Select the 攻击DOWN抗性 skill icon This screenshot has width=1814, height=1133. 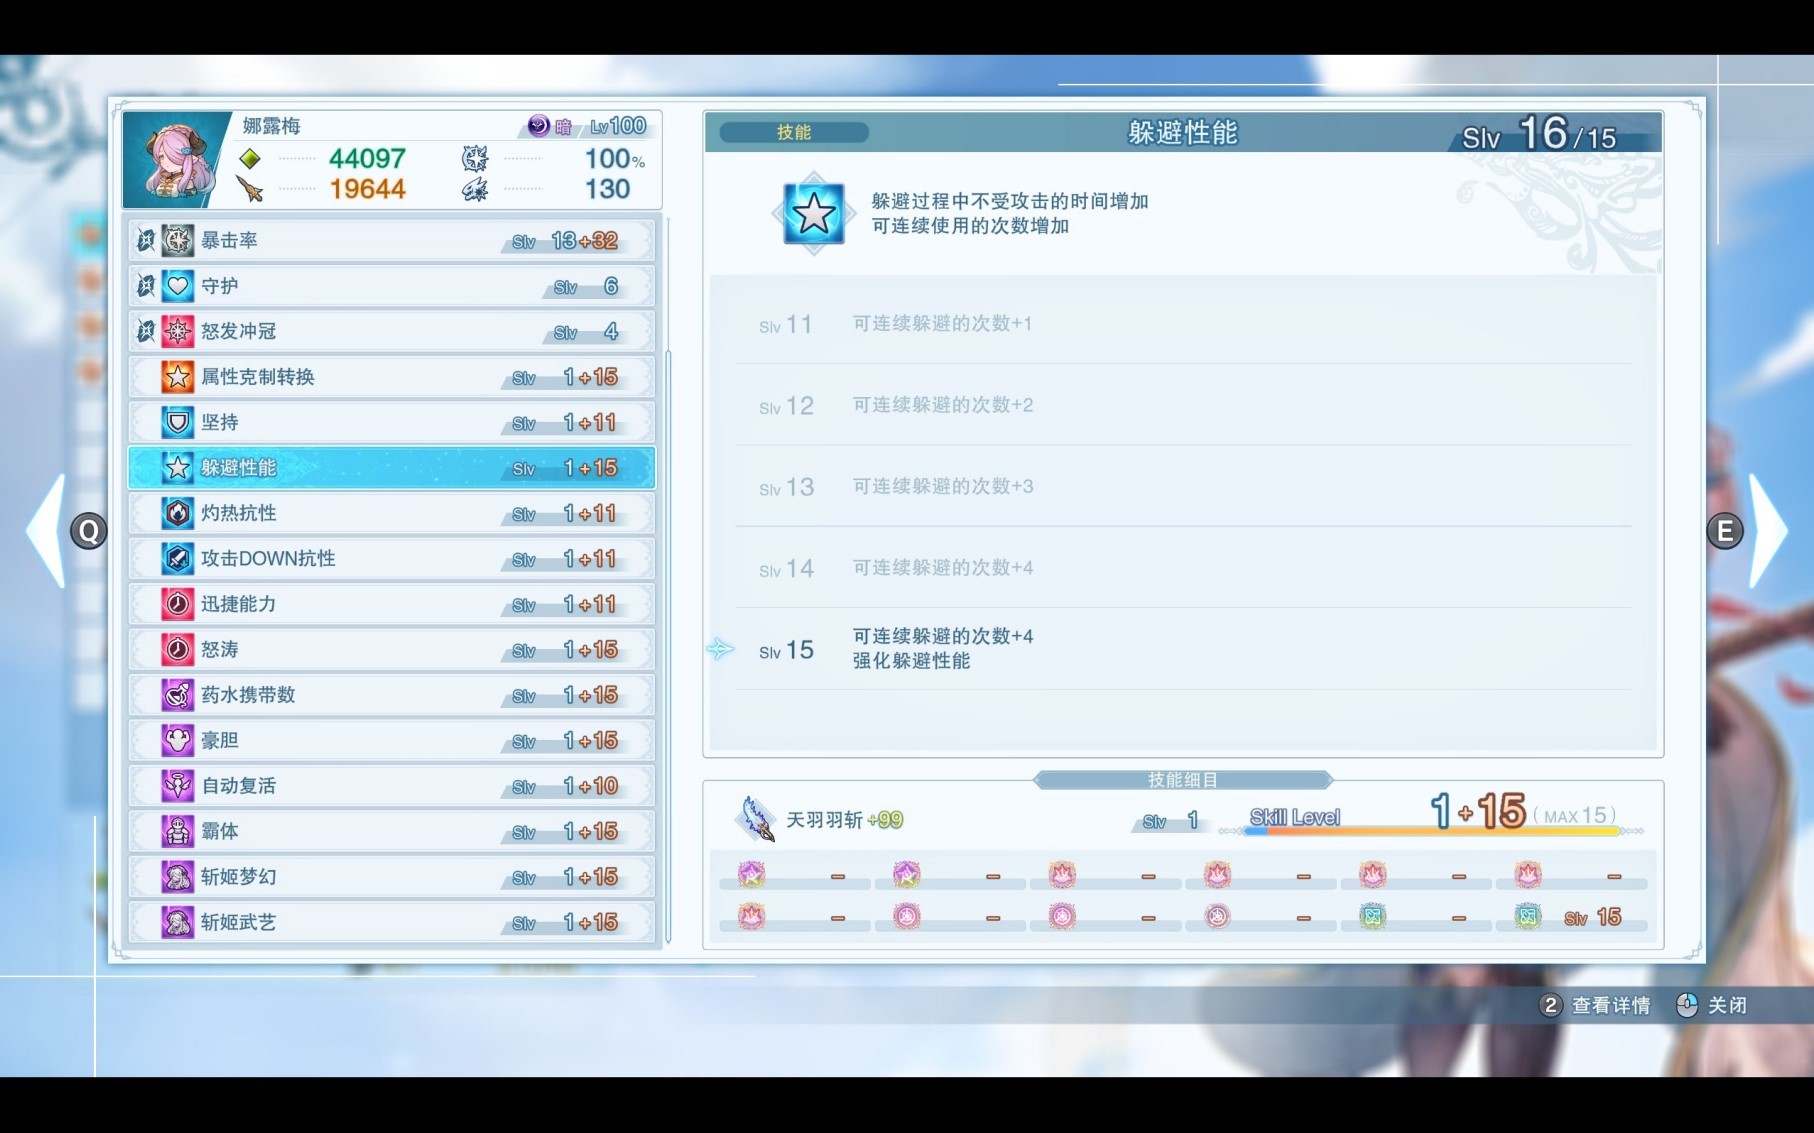pyautogui.click(x=176, y=558)
